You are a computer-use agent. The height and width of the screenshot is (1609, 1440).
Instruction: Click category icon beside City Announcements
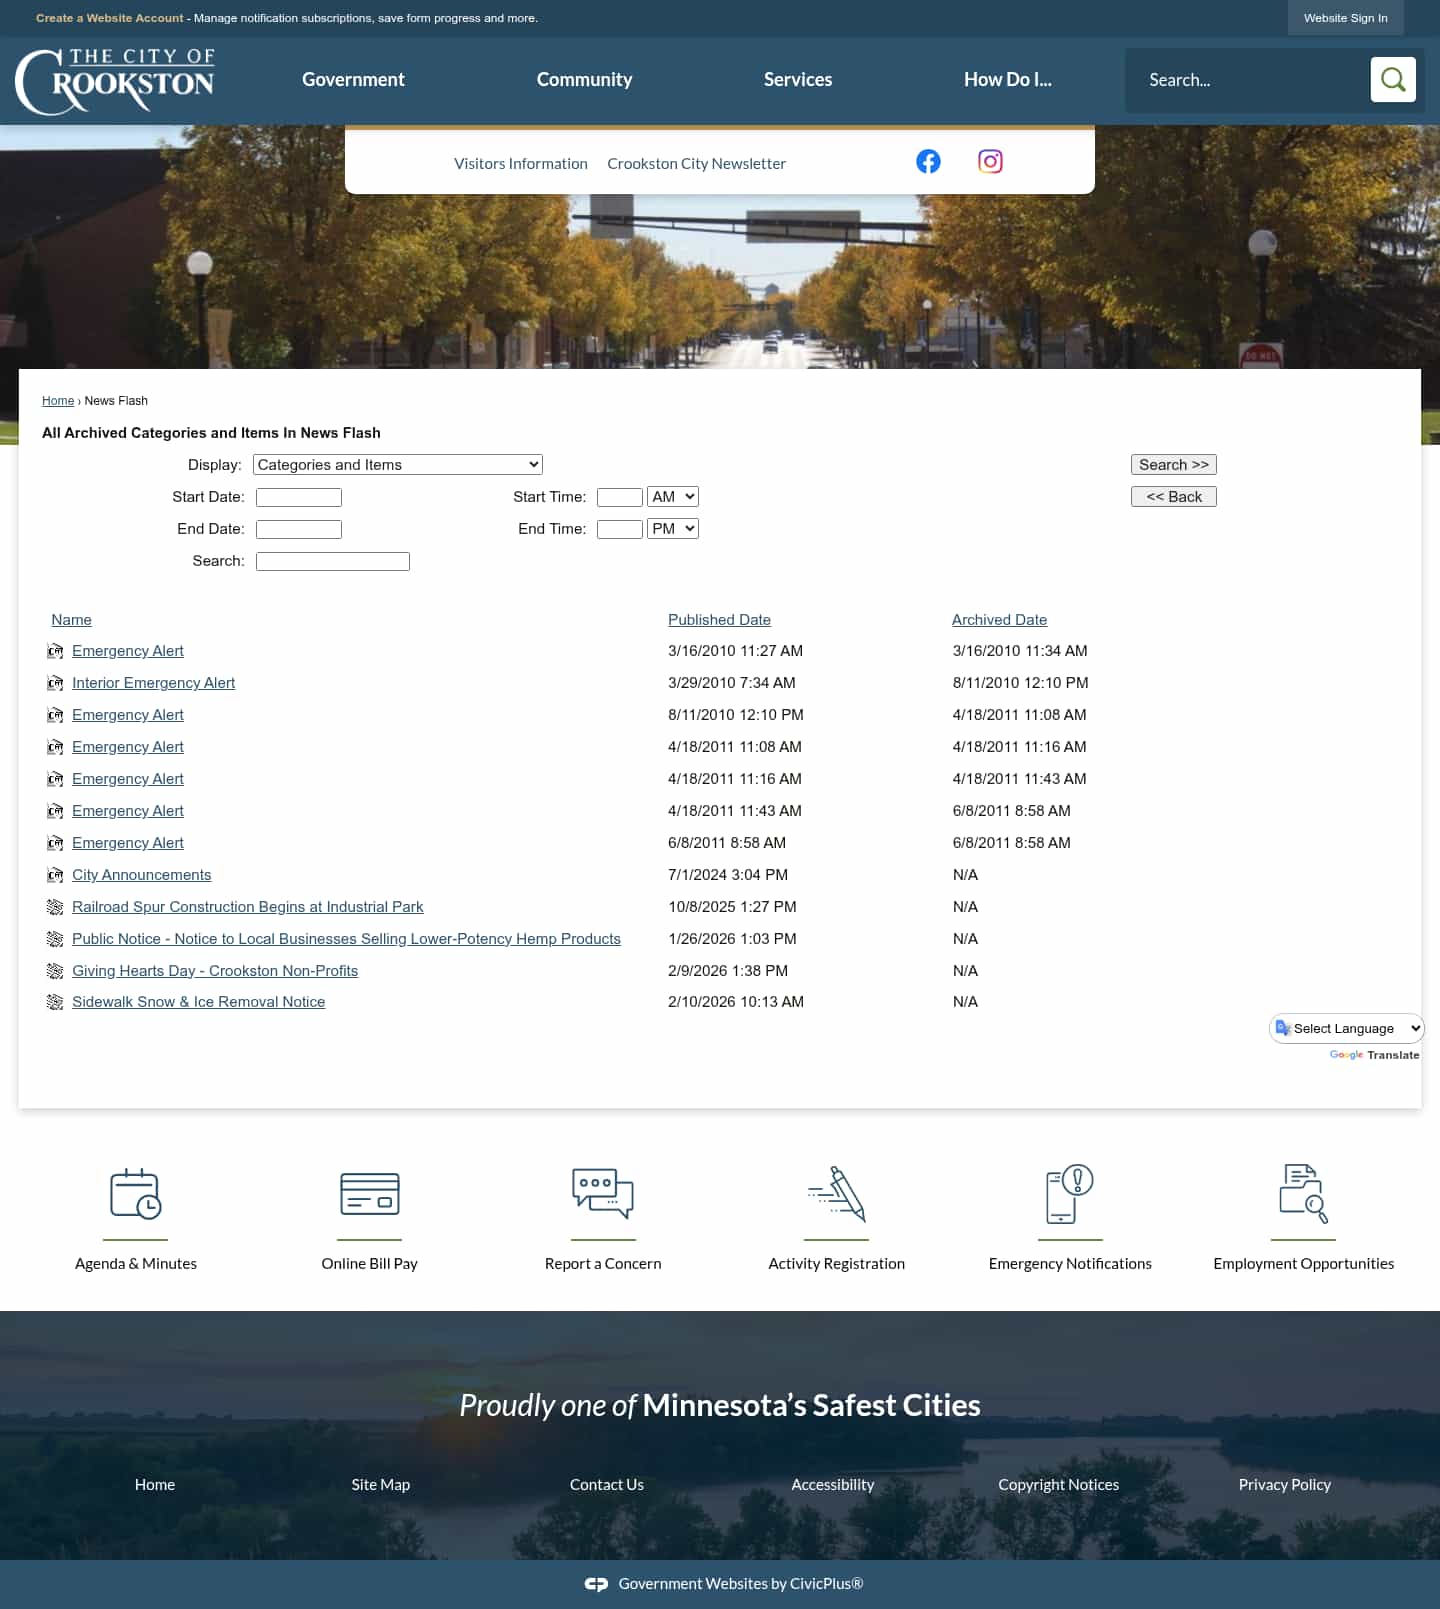(55, 875)
